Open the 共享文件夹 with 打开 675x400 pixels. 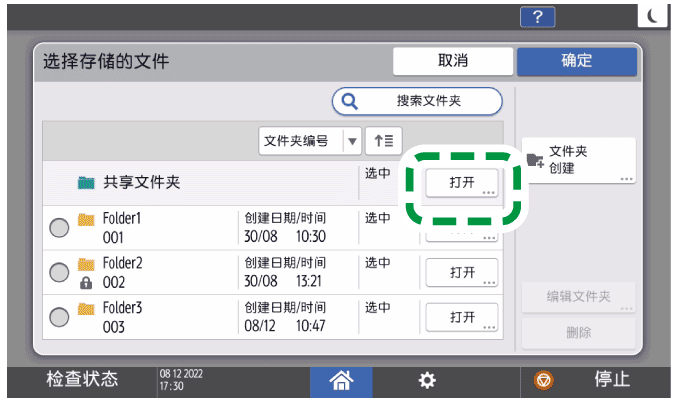point(462,183)
